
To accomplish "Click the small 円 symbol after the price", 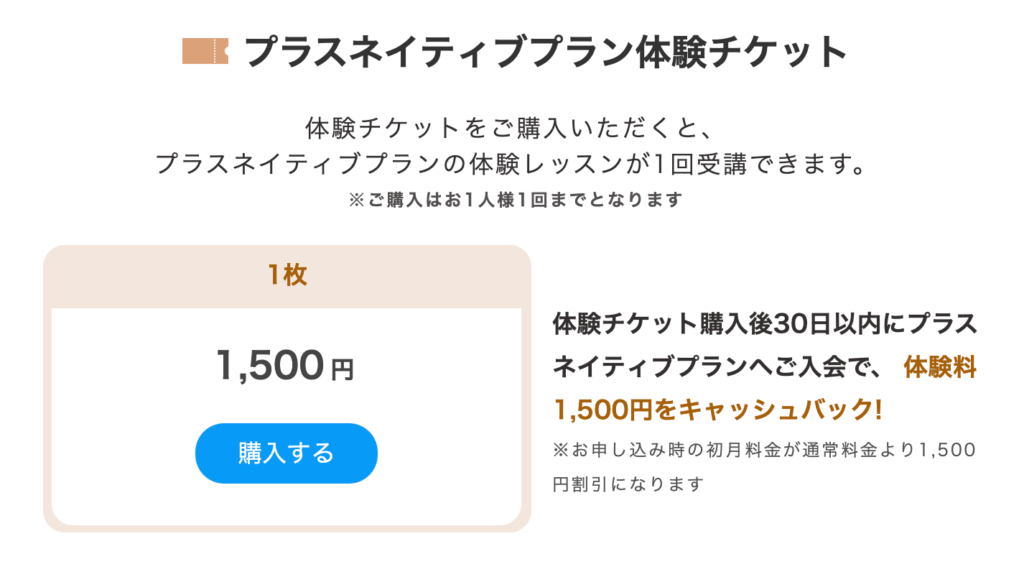I will tap(342, 370).
